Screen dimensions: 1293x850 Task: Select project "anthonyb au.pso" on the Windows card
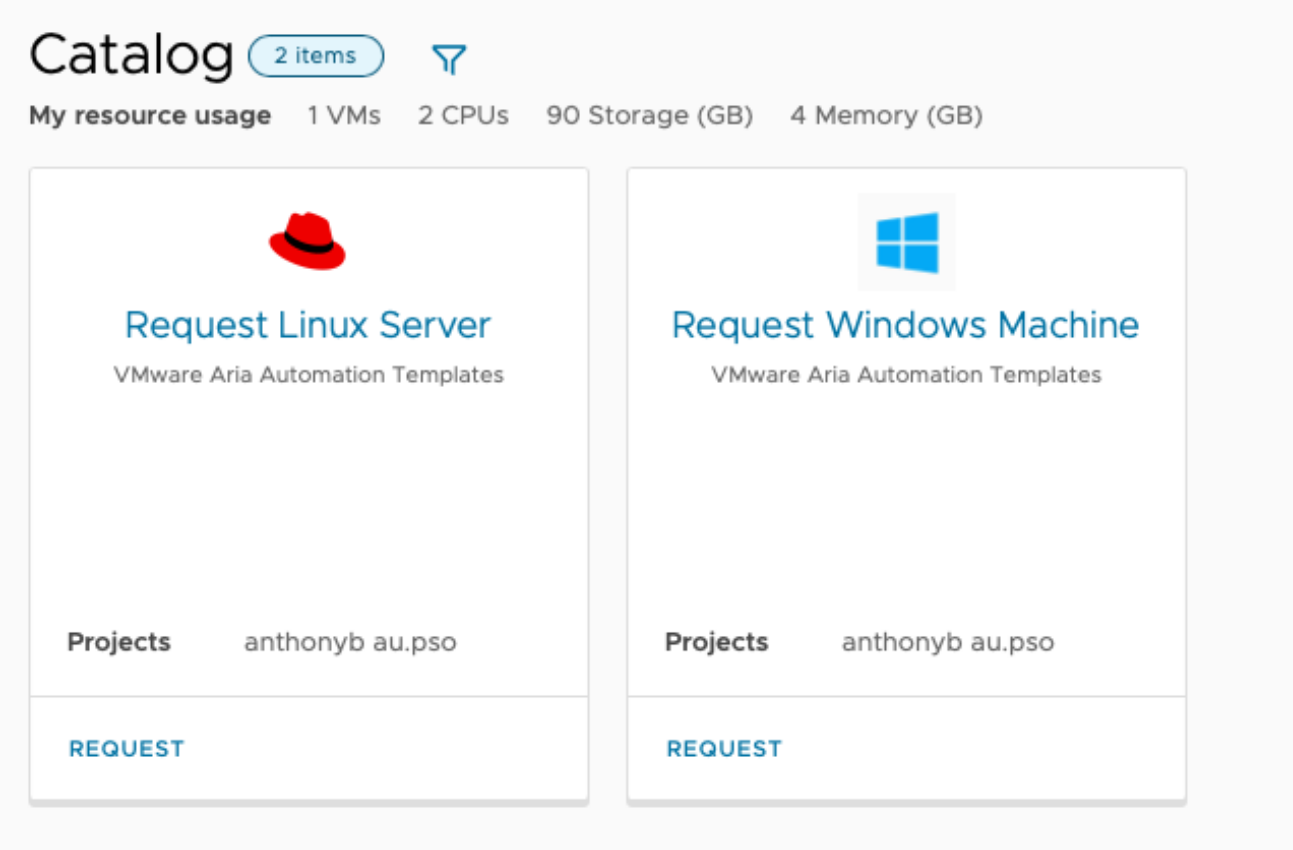tap(948, 642)
